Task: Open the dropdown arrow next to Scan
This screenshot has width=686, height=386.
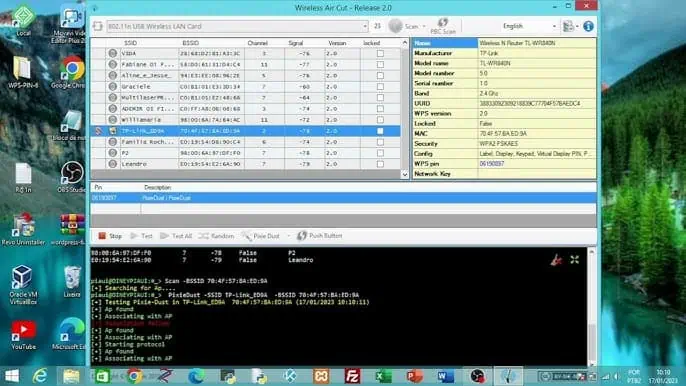Action: point(424,26)
